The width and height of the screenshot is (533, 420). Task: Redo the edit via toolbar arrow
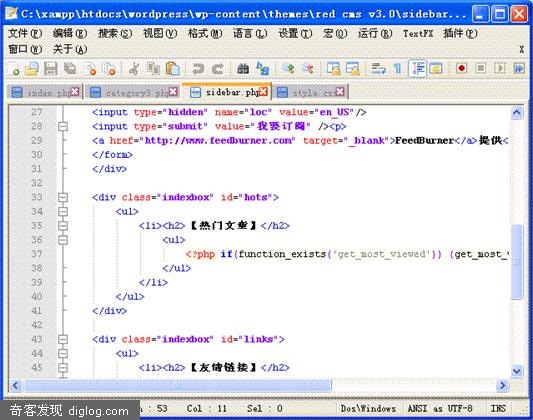[x=218, y=69]
